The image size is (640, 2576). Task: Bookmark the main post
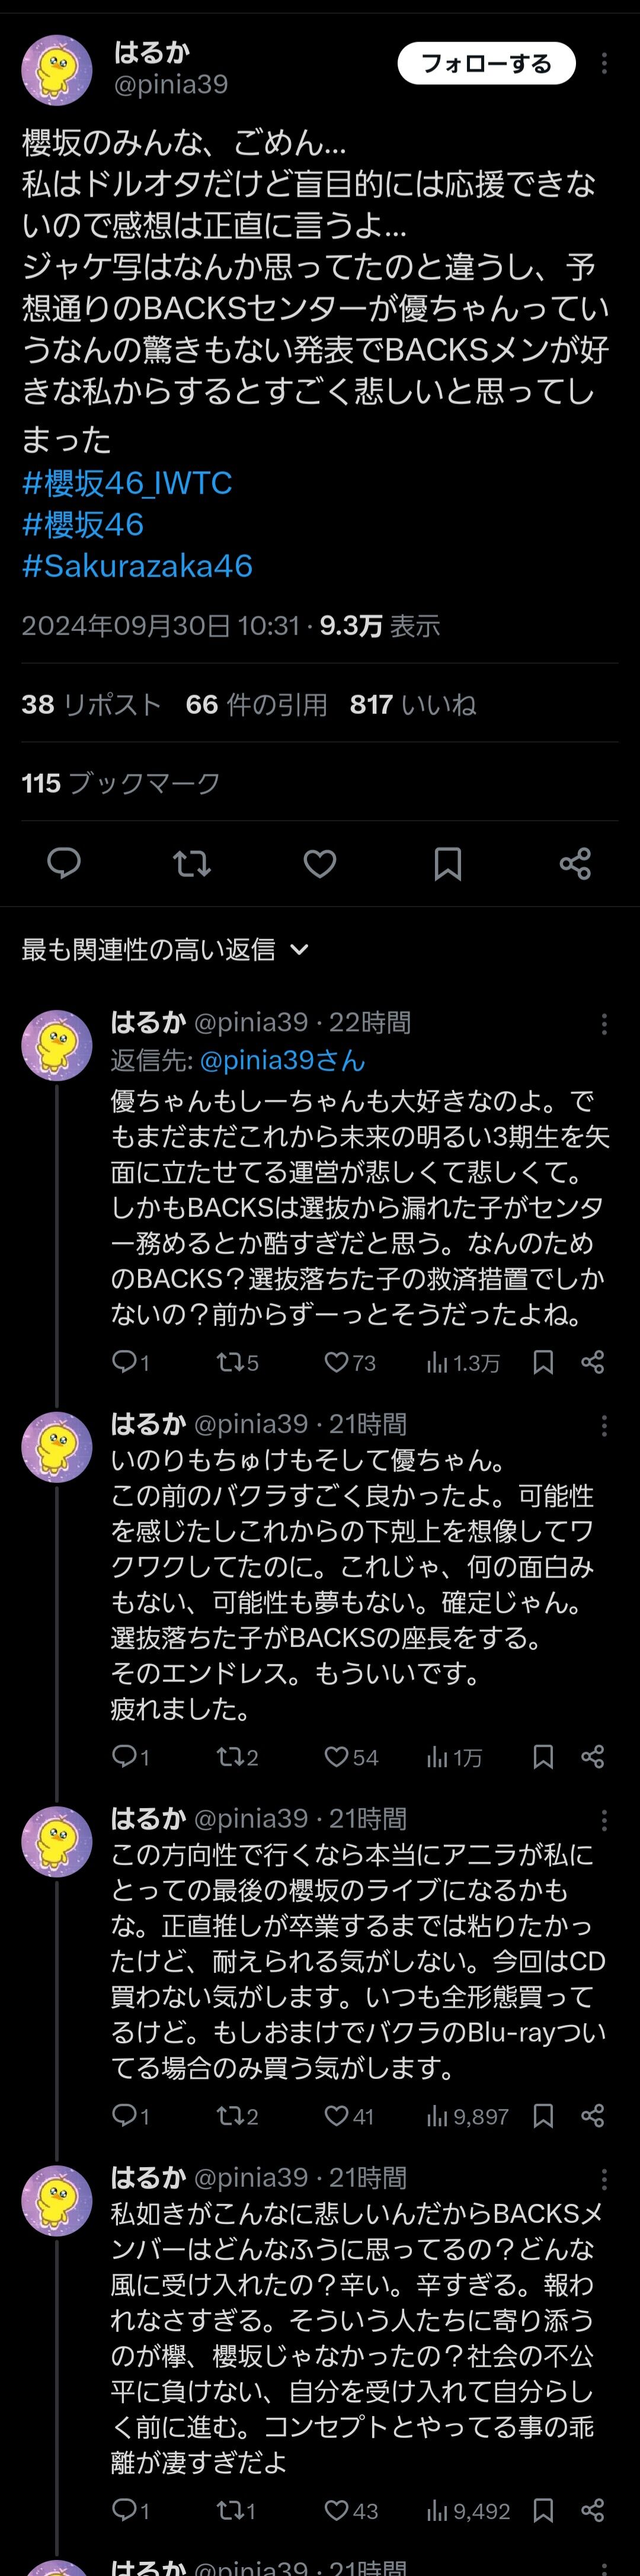pos(447,863)
